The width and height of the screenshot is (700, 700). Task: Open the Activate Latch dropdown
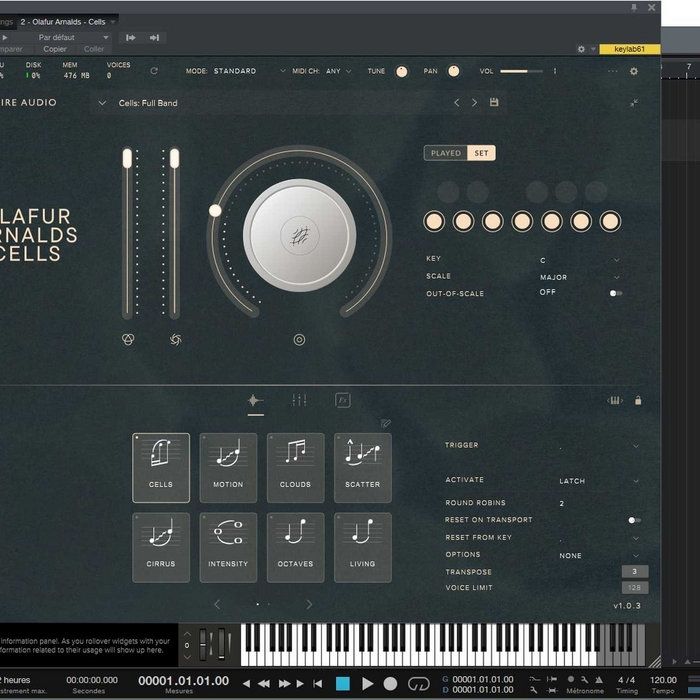click(598, 481)
